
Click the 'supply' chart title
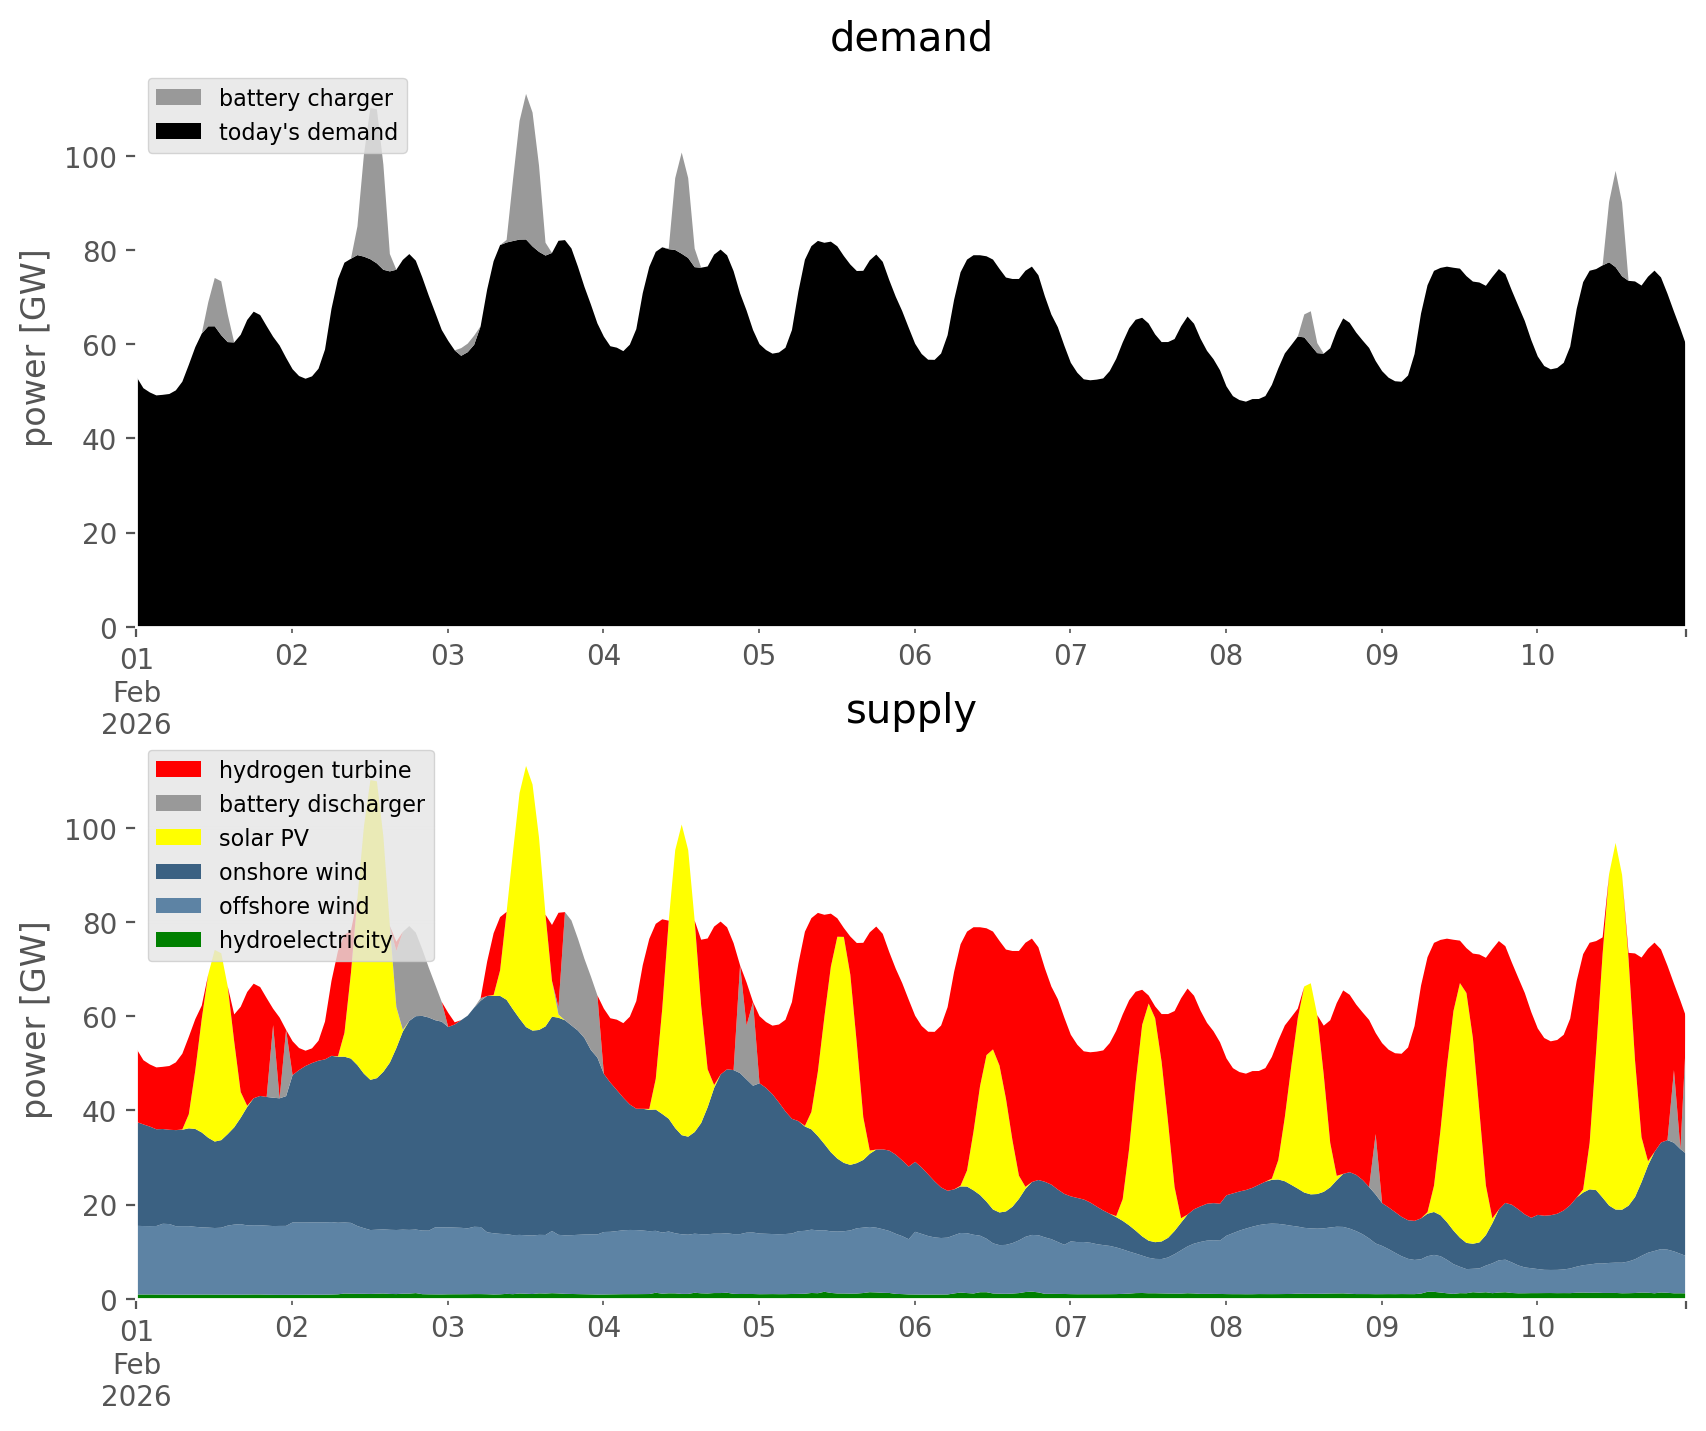910,710
